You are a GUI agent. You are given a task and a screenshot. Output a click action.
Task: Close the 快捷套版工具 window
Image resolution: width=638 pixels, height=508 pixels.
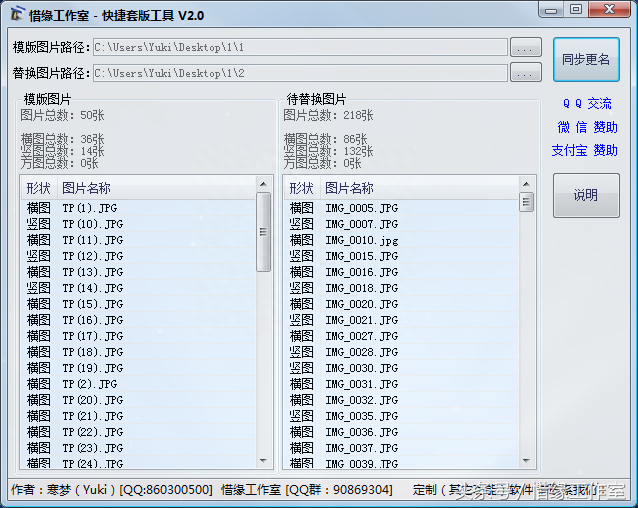point(609,10)
